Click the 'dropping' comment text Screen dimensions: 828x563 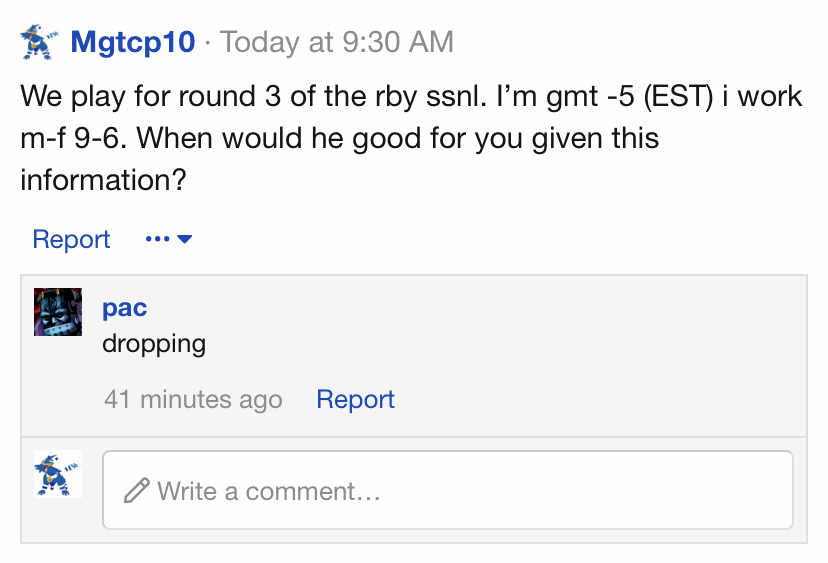(x=154, y=344)
